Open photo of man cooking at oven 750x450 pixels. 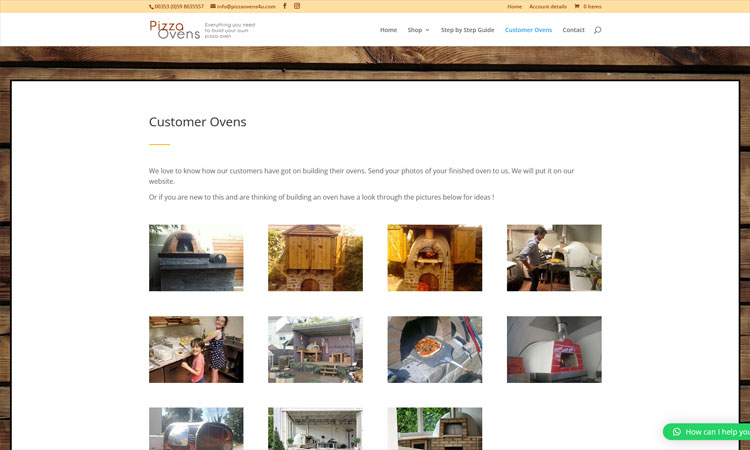tap(554, 258)
